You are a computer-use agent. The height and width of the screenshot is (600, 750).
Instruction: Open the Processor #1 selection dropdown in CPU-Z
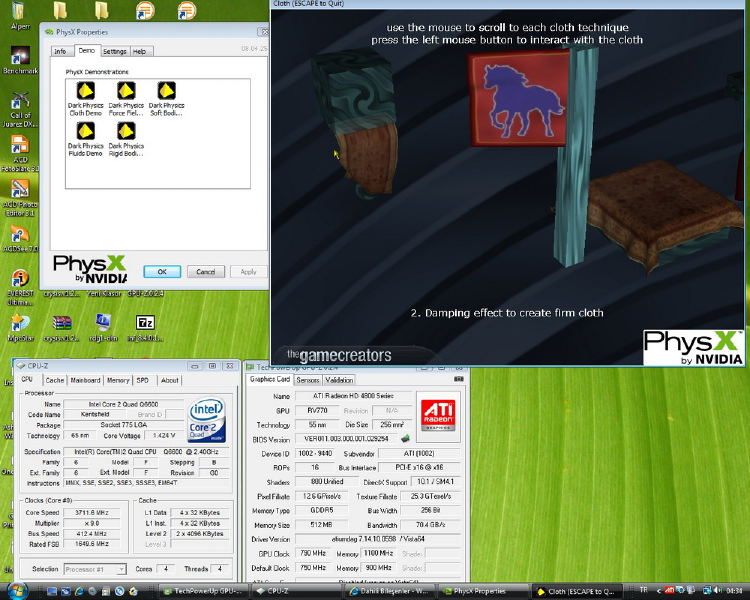point(95,569)
